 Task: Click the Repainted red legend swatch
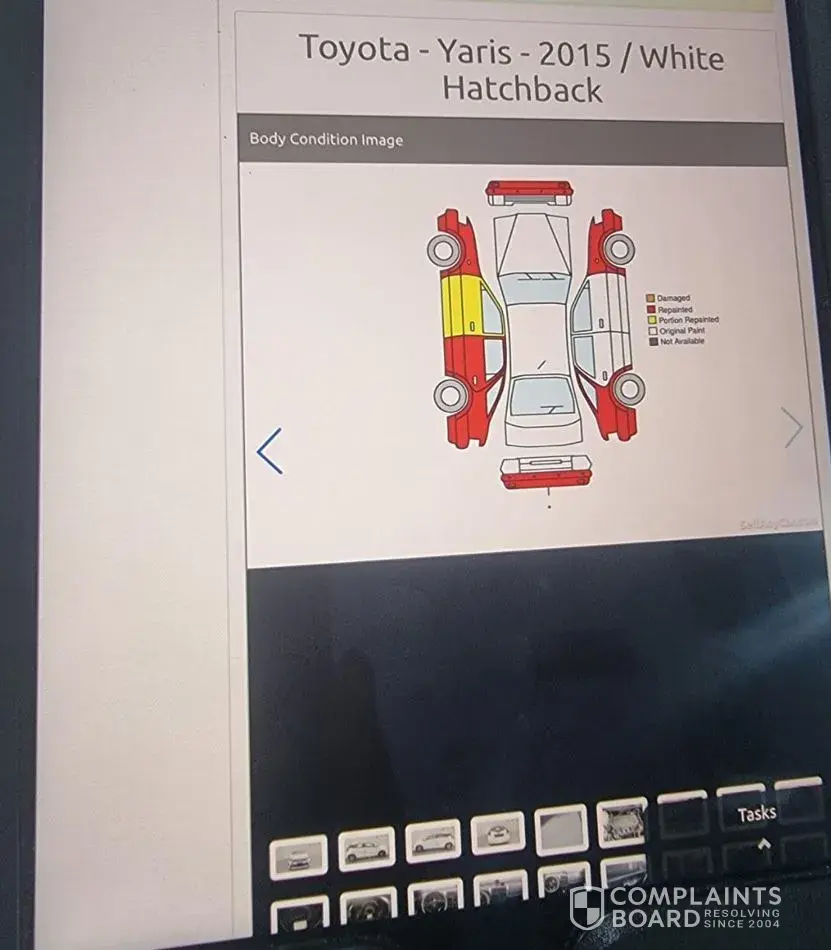(651, 309)
